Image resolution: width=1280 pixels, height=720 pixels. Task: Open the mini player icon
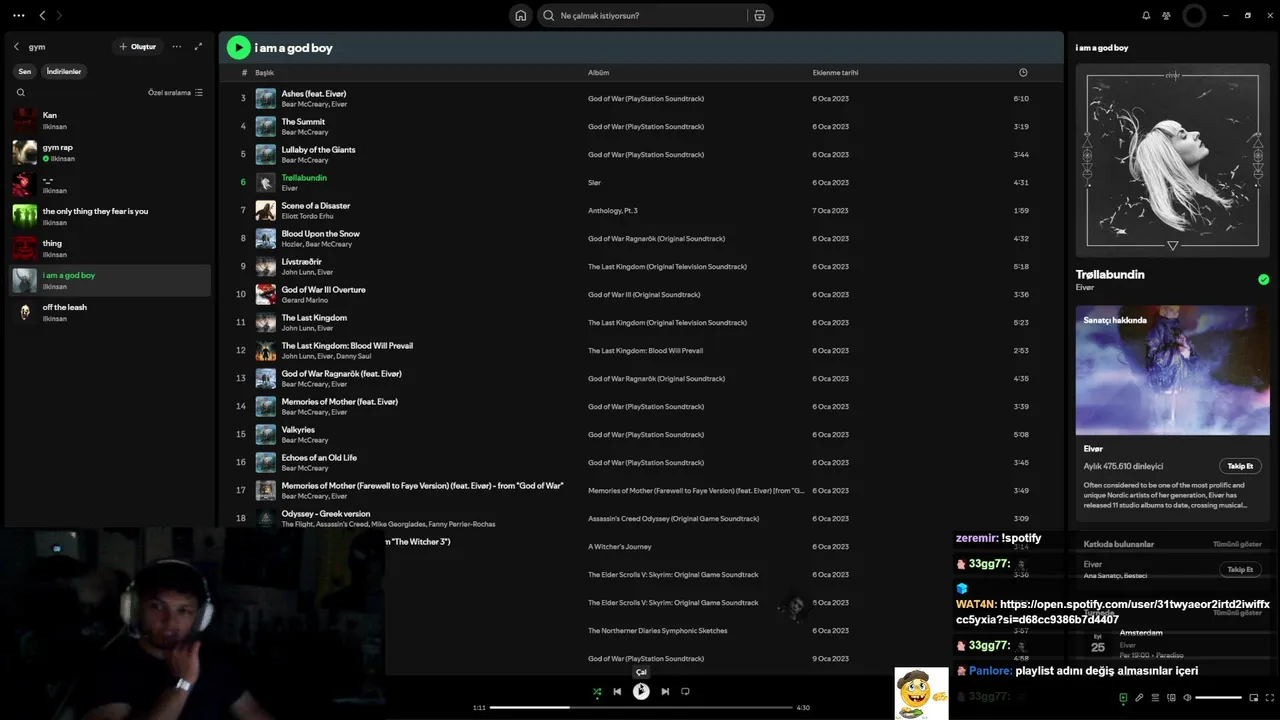coord(1254,698)
